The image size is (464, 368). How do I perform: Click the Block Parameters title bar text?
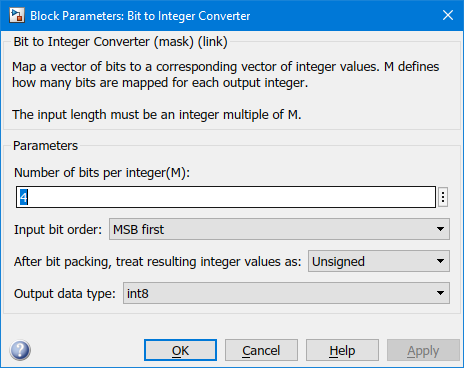[x=140, y=16]
